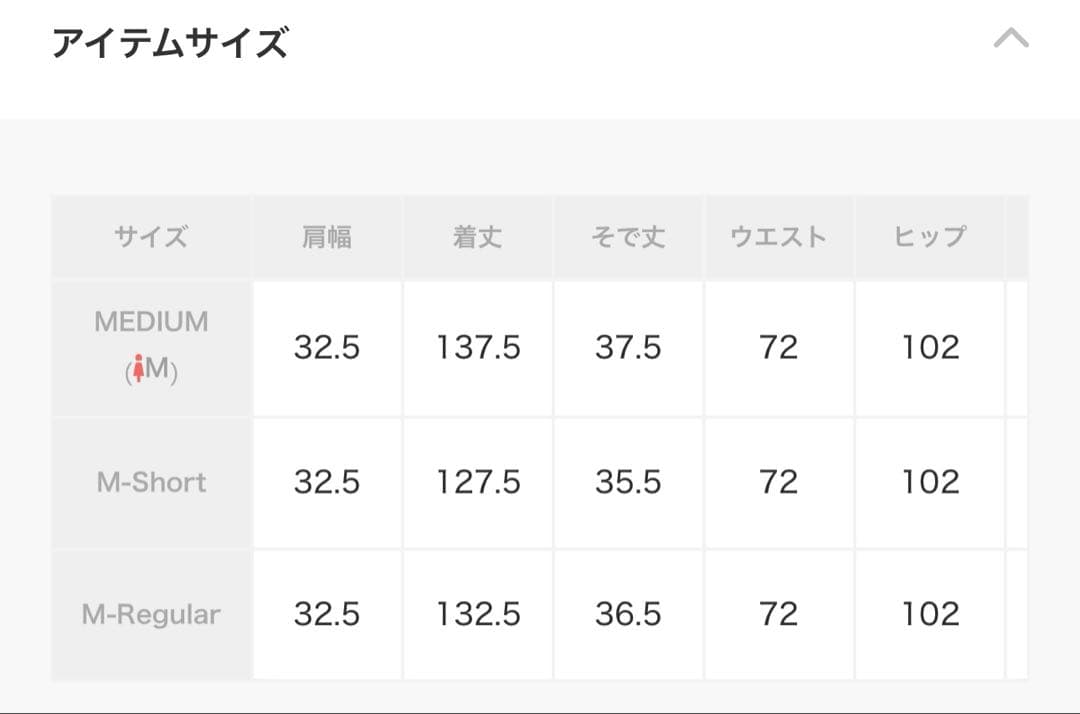Click the 127.5 着丈 value for M-Short
This screenshot has height=714, width=1080.
(x=477, y=482)
